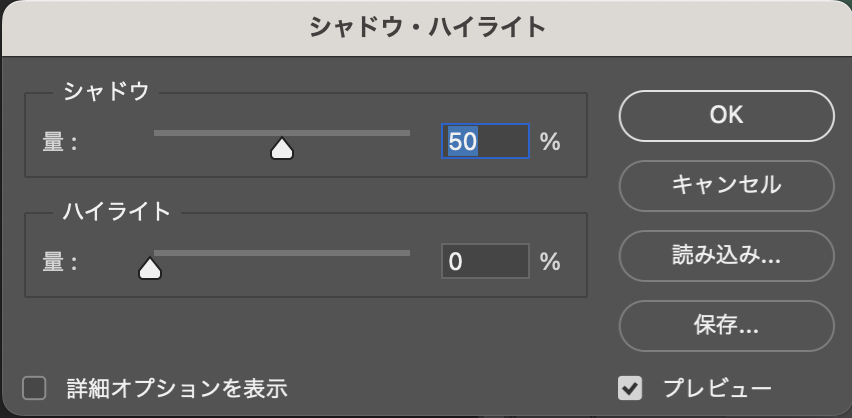Click the right end of シャドウ slider track
Image resolution: width=852 pixels, height=418 pixels.
[x=407, y=132]
